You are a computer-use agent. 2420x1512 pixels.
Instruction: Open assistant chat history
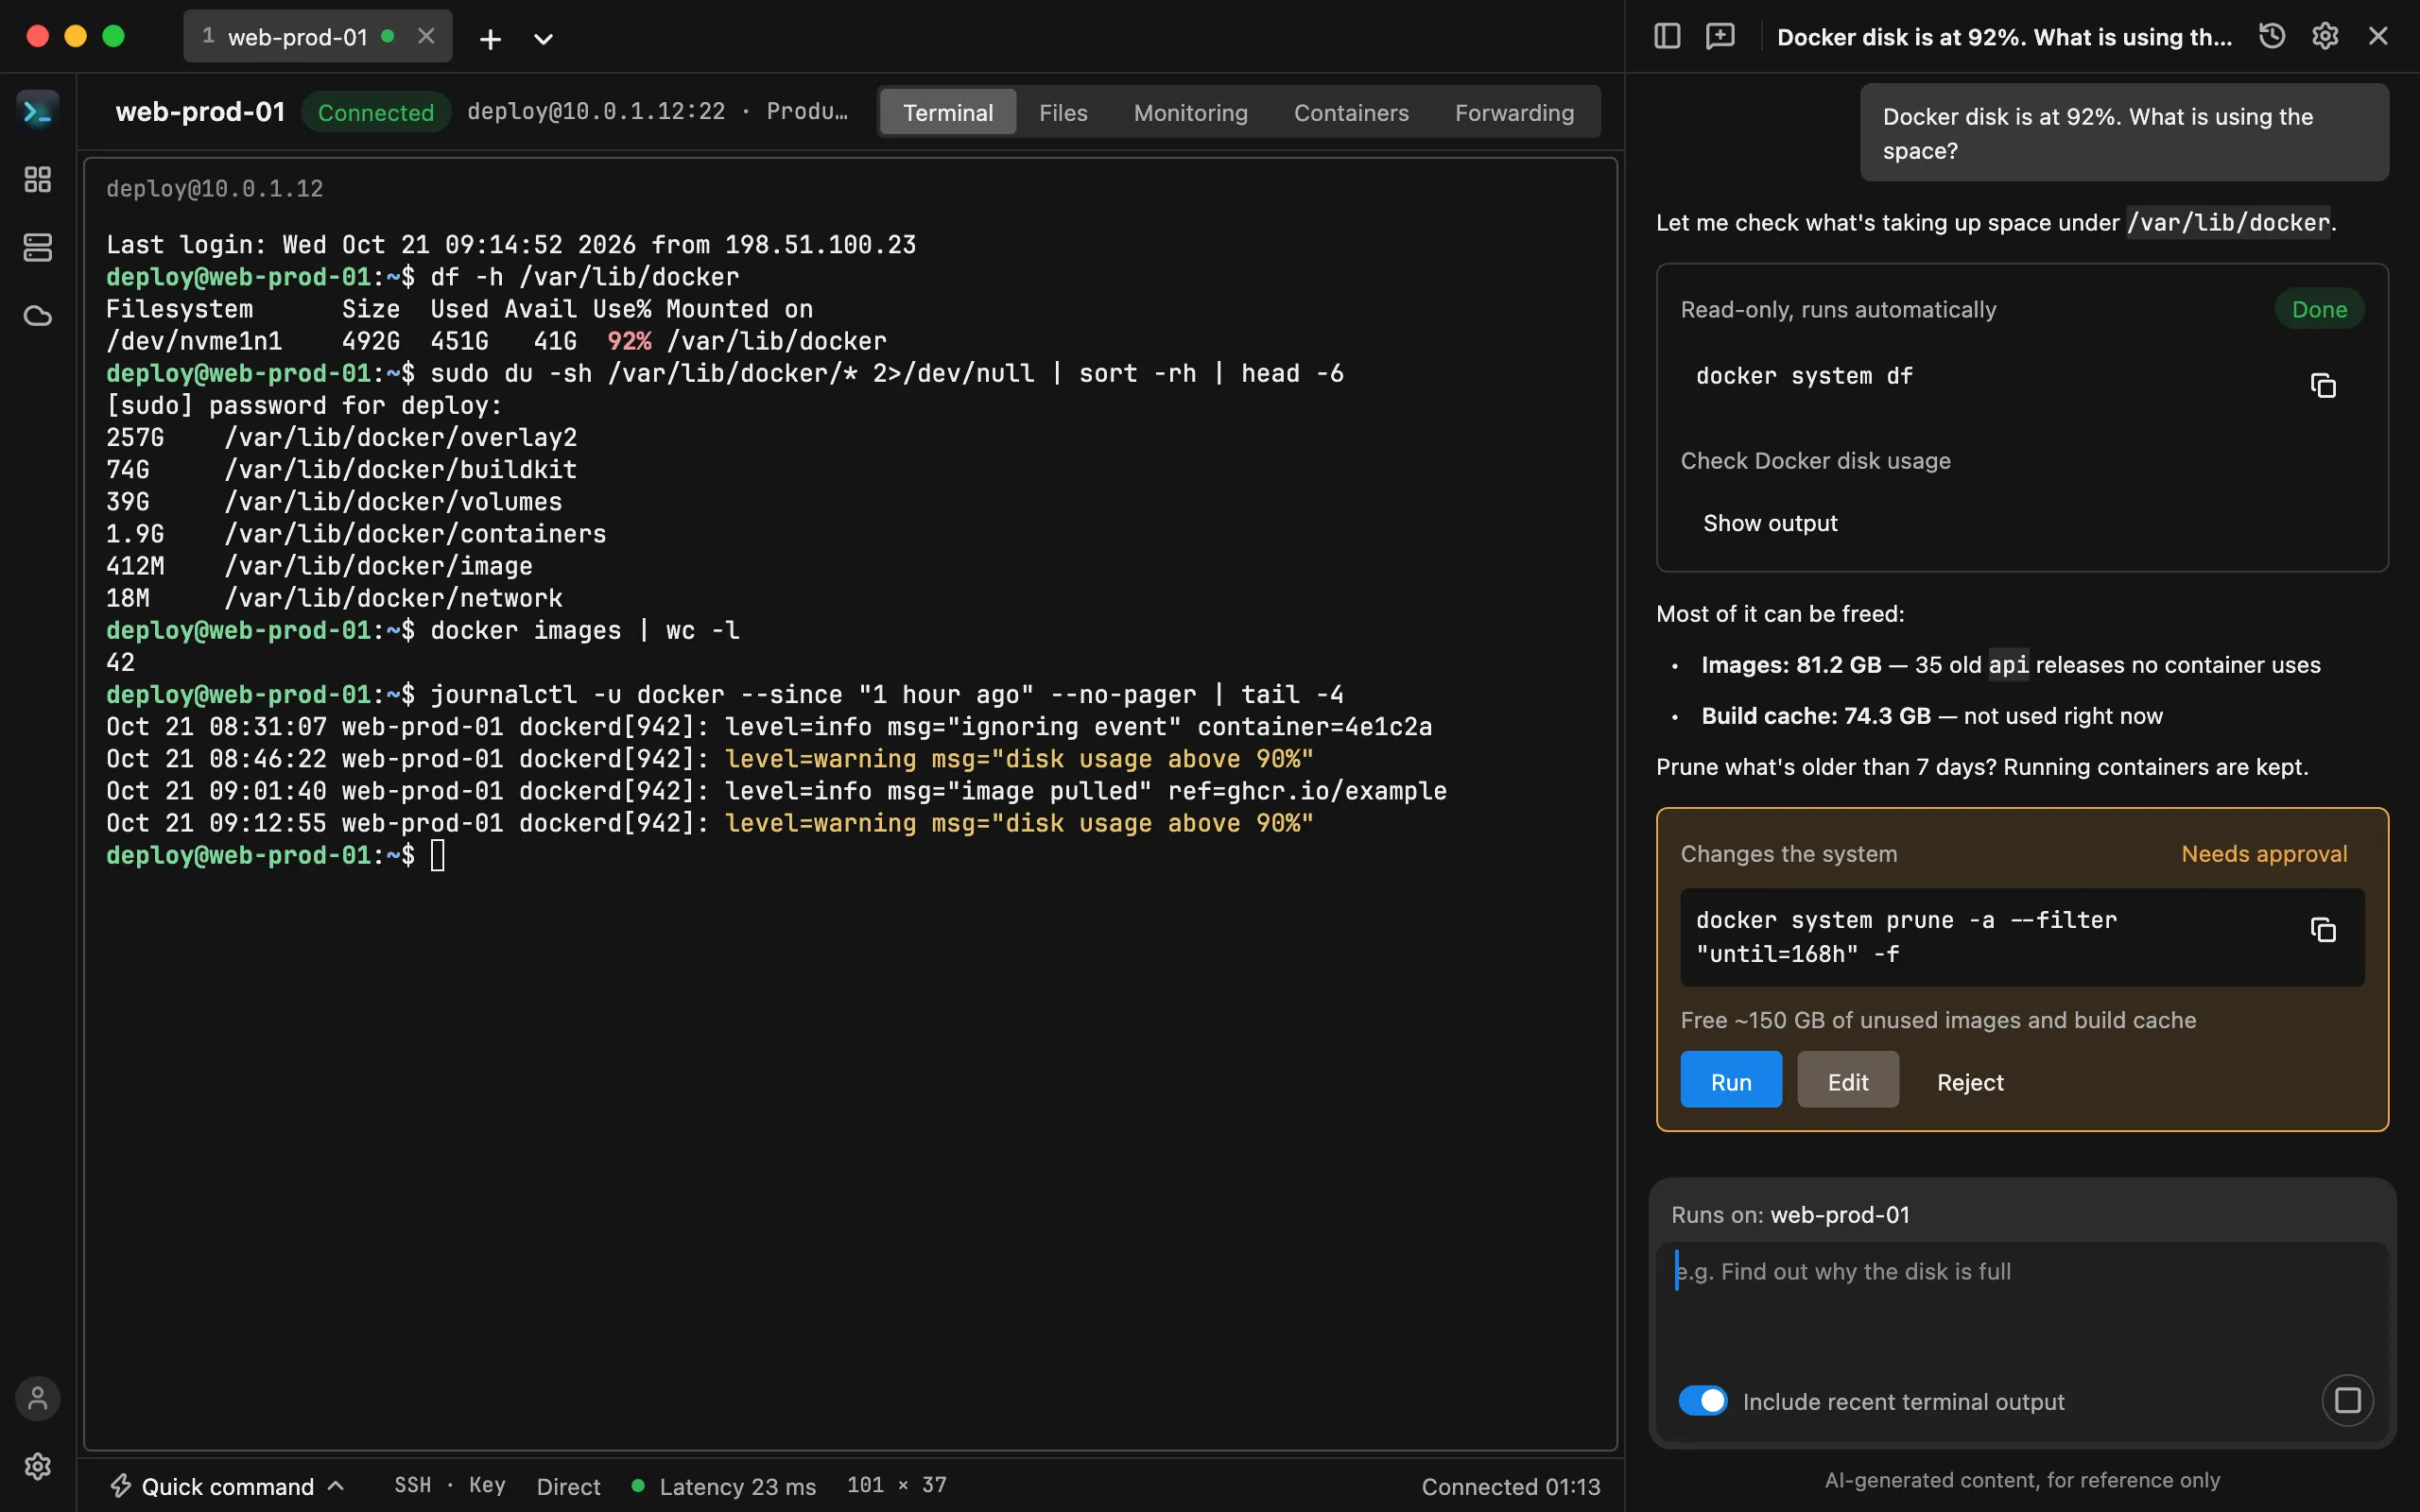click(2272, 37)
